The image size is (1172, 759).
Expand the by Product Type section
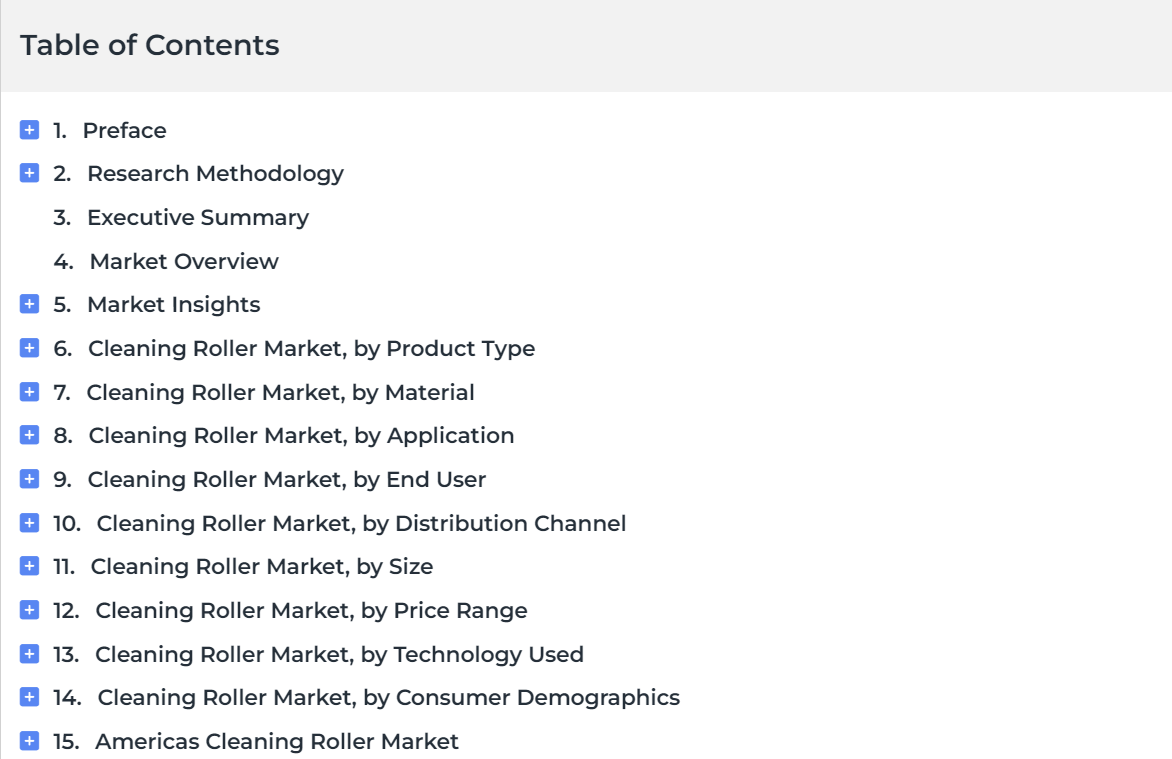click(x=30, y=348)
